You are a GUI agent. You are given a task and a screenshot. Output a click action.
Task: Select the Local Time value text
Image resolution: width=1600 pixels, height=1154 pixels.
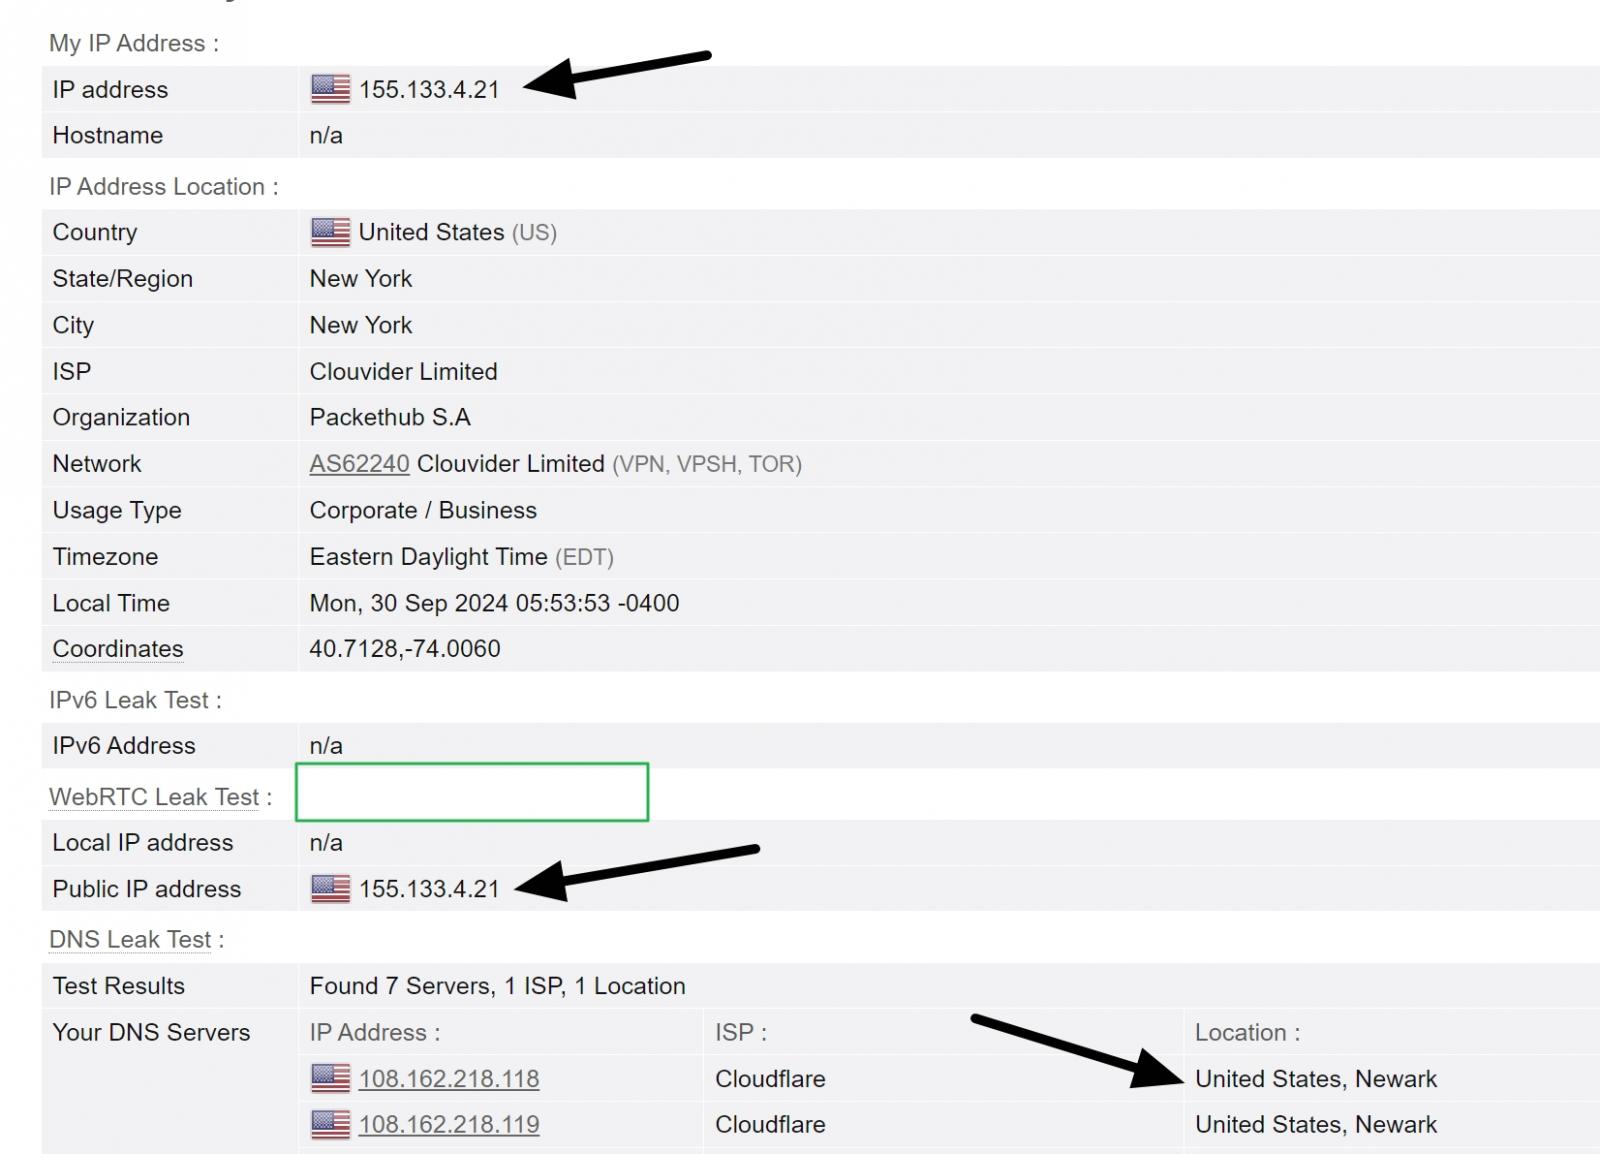[494, 603]
